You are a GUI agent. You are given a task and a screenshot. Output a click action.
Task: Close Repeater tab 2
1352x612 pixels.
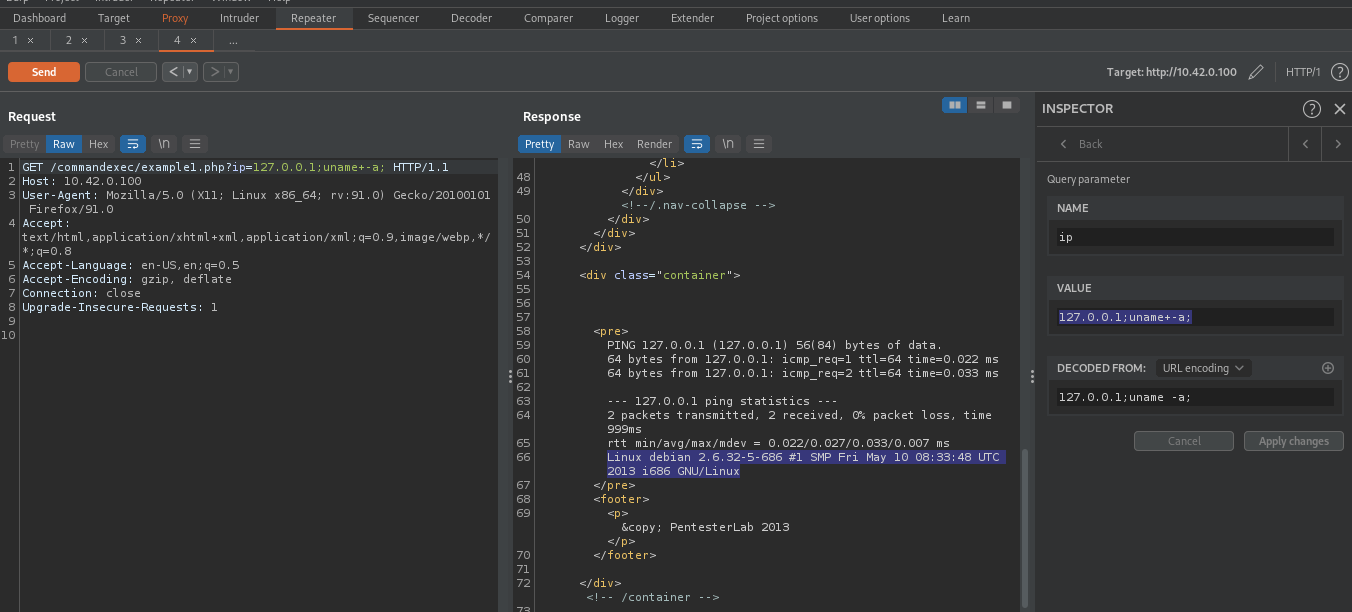84,40
